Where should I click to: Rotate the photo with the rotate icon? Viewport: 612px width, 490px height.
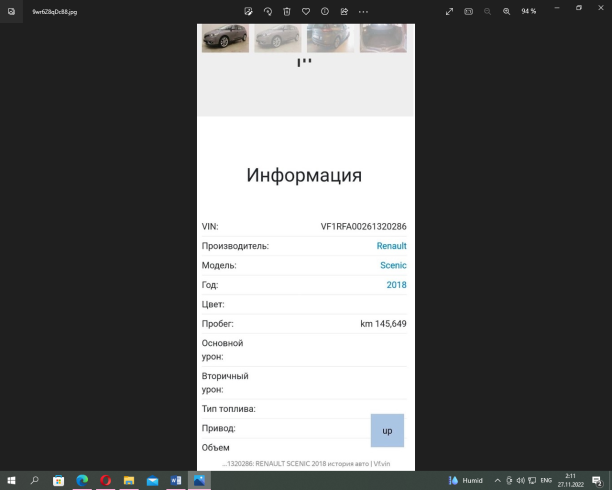268,12
